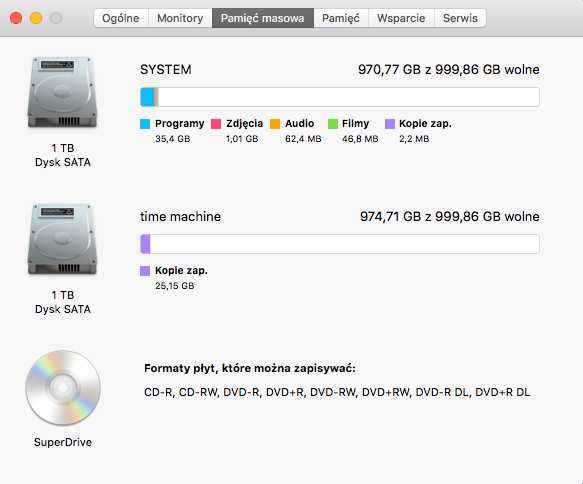
Task: Click the purple Kopie zap. swatch under SYSTEM
Action: tap(390, 124)
